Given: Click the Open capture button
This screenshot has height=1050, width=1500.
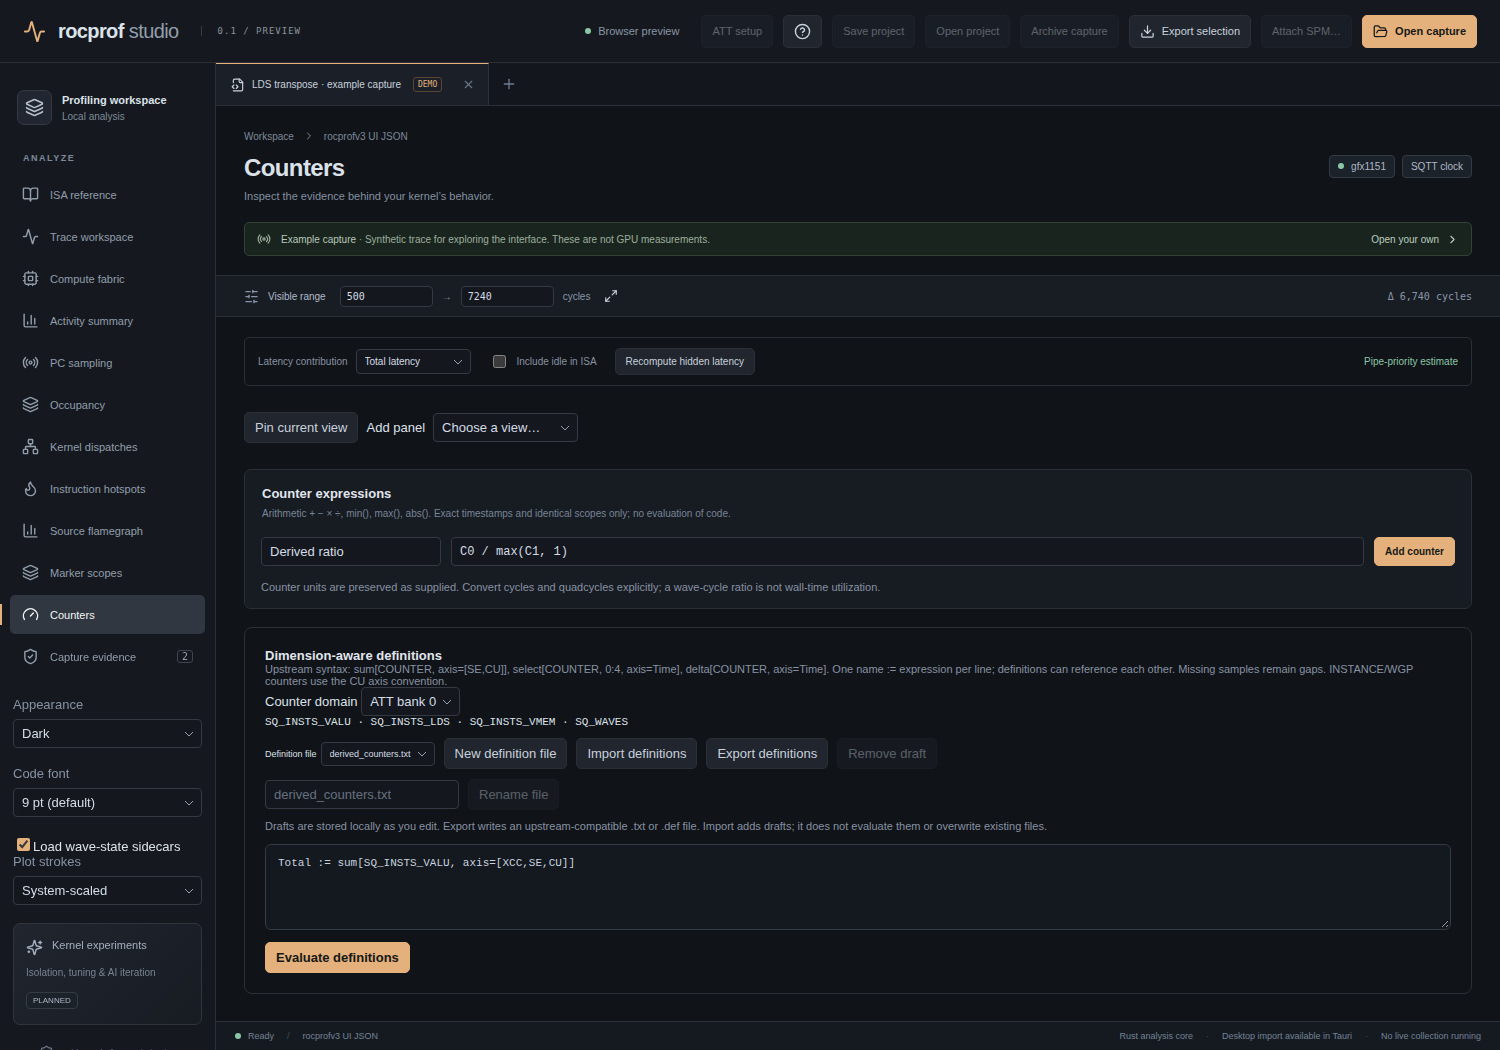Looking at the screenshot, I should 1419,31.
